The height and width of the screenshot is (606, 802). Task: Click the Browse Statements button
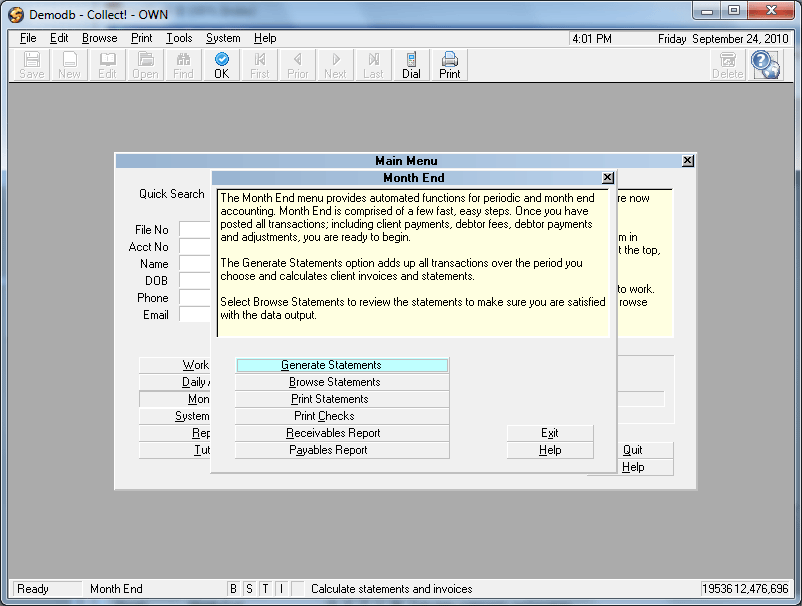pos(342,382)
